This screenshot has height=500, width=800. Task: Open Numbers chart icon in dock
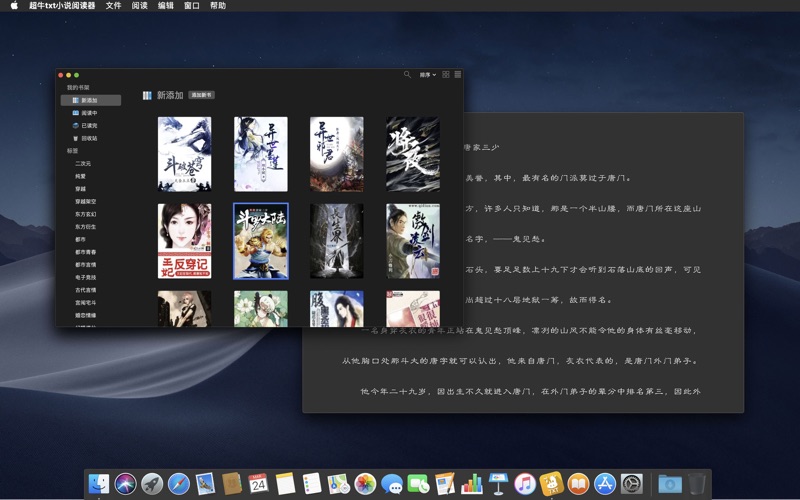[471, 484]
